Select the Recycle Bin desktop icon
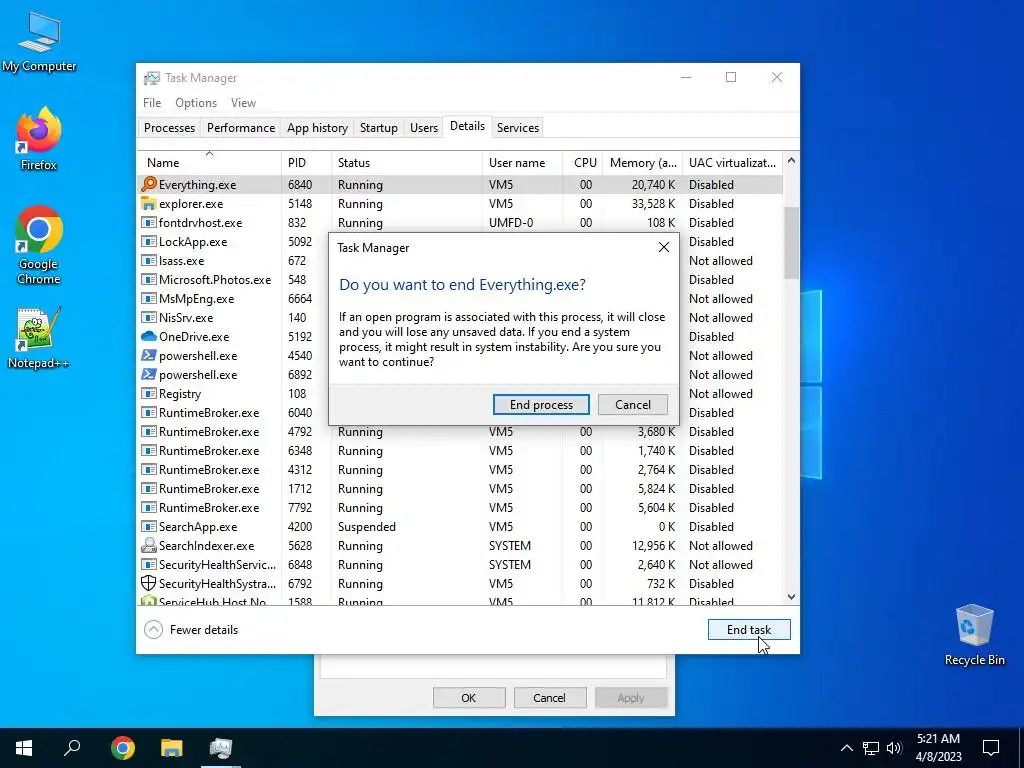Viewport: 1024px width, 768px height. [974, 635]
